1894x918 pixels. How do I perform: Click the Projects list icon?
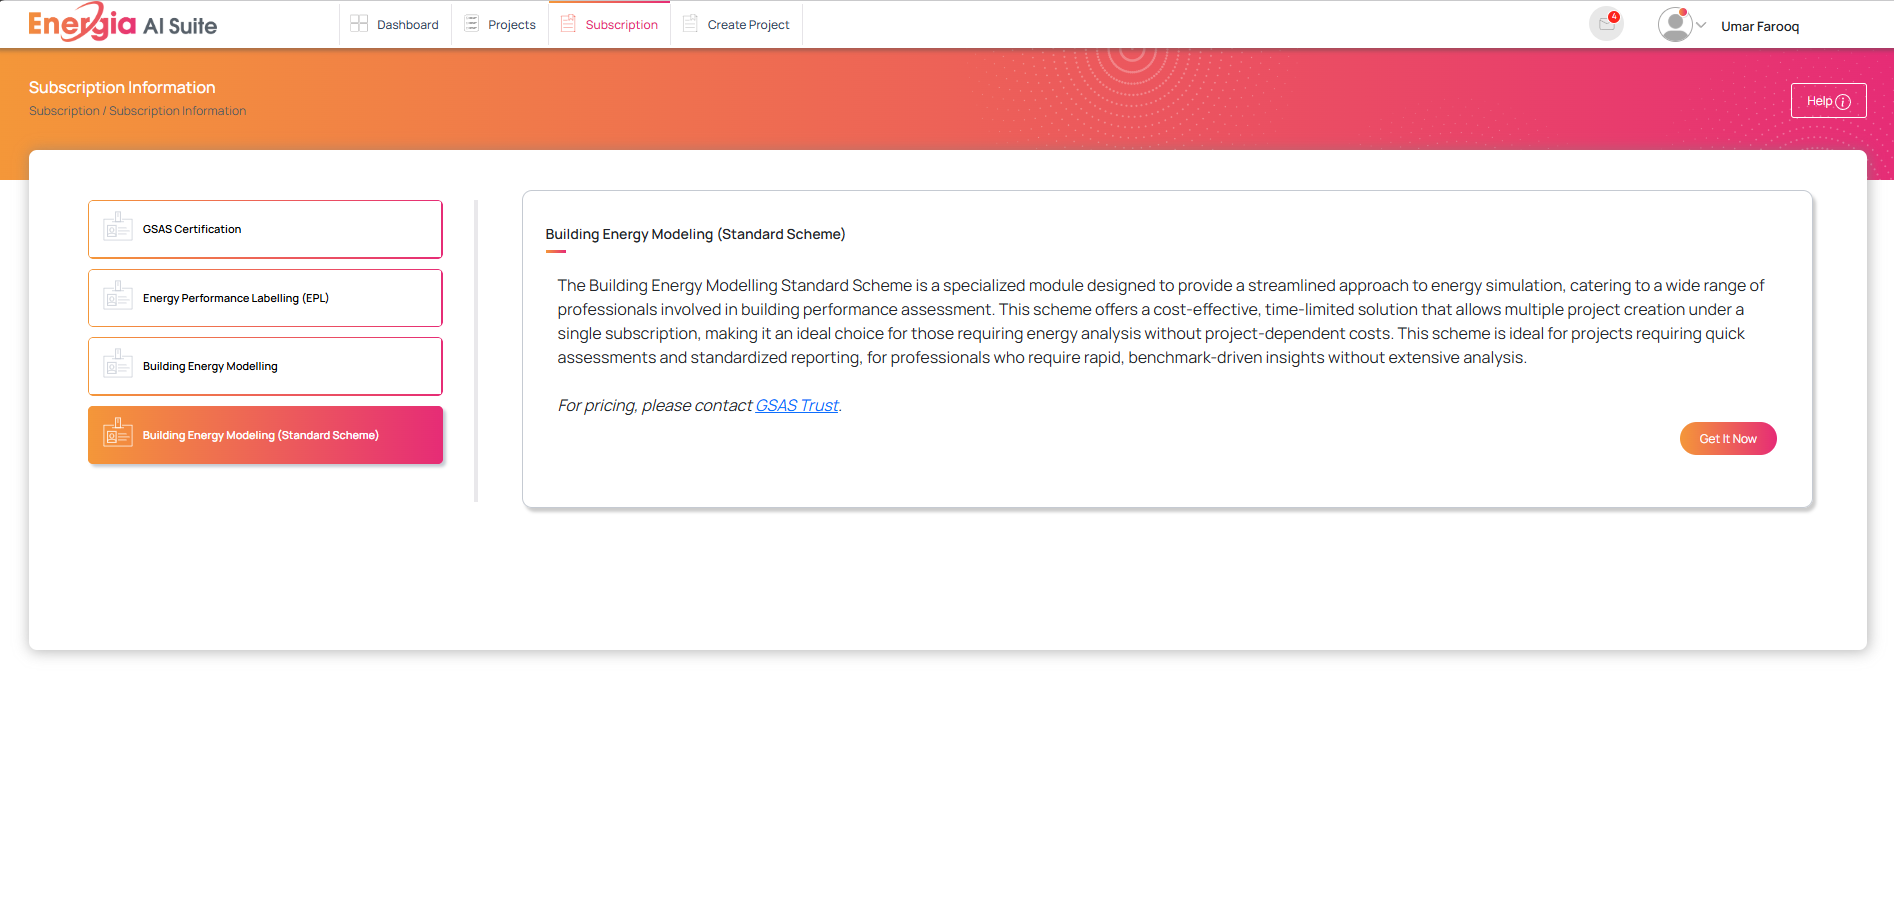click(x=471, y=23)
